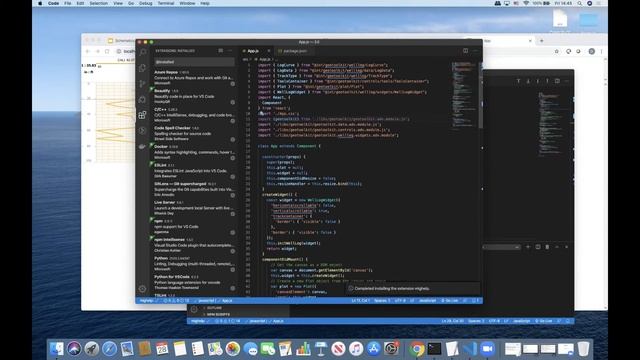This screenshot has width=640, height=360.
Task: Open the File menu
Action: (x=68, y=3)
